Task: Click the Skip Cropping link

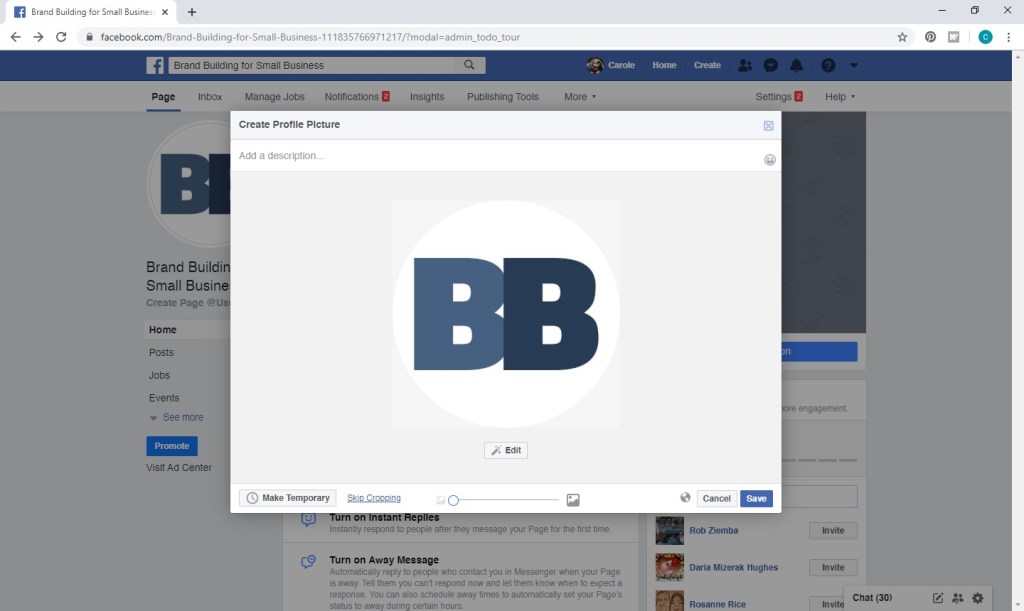Action: click(374, 498)
